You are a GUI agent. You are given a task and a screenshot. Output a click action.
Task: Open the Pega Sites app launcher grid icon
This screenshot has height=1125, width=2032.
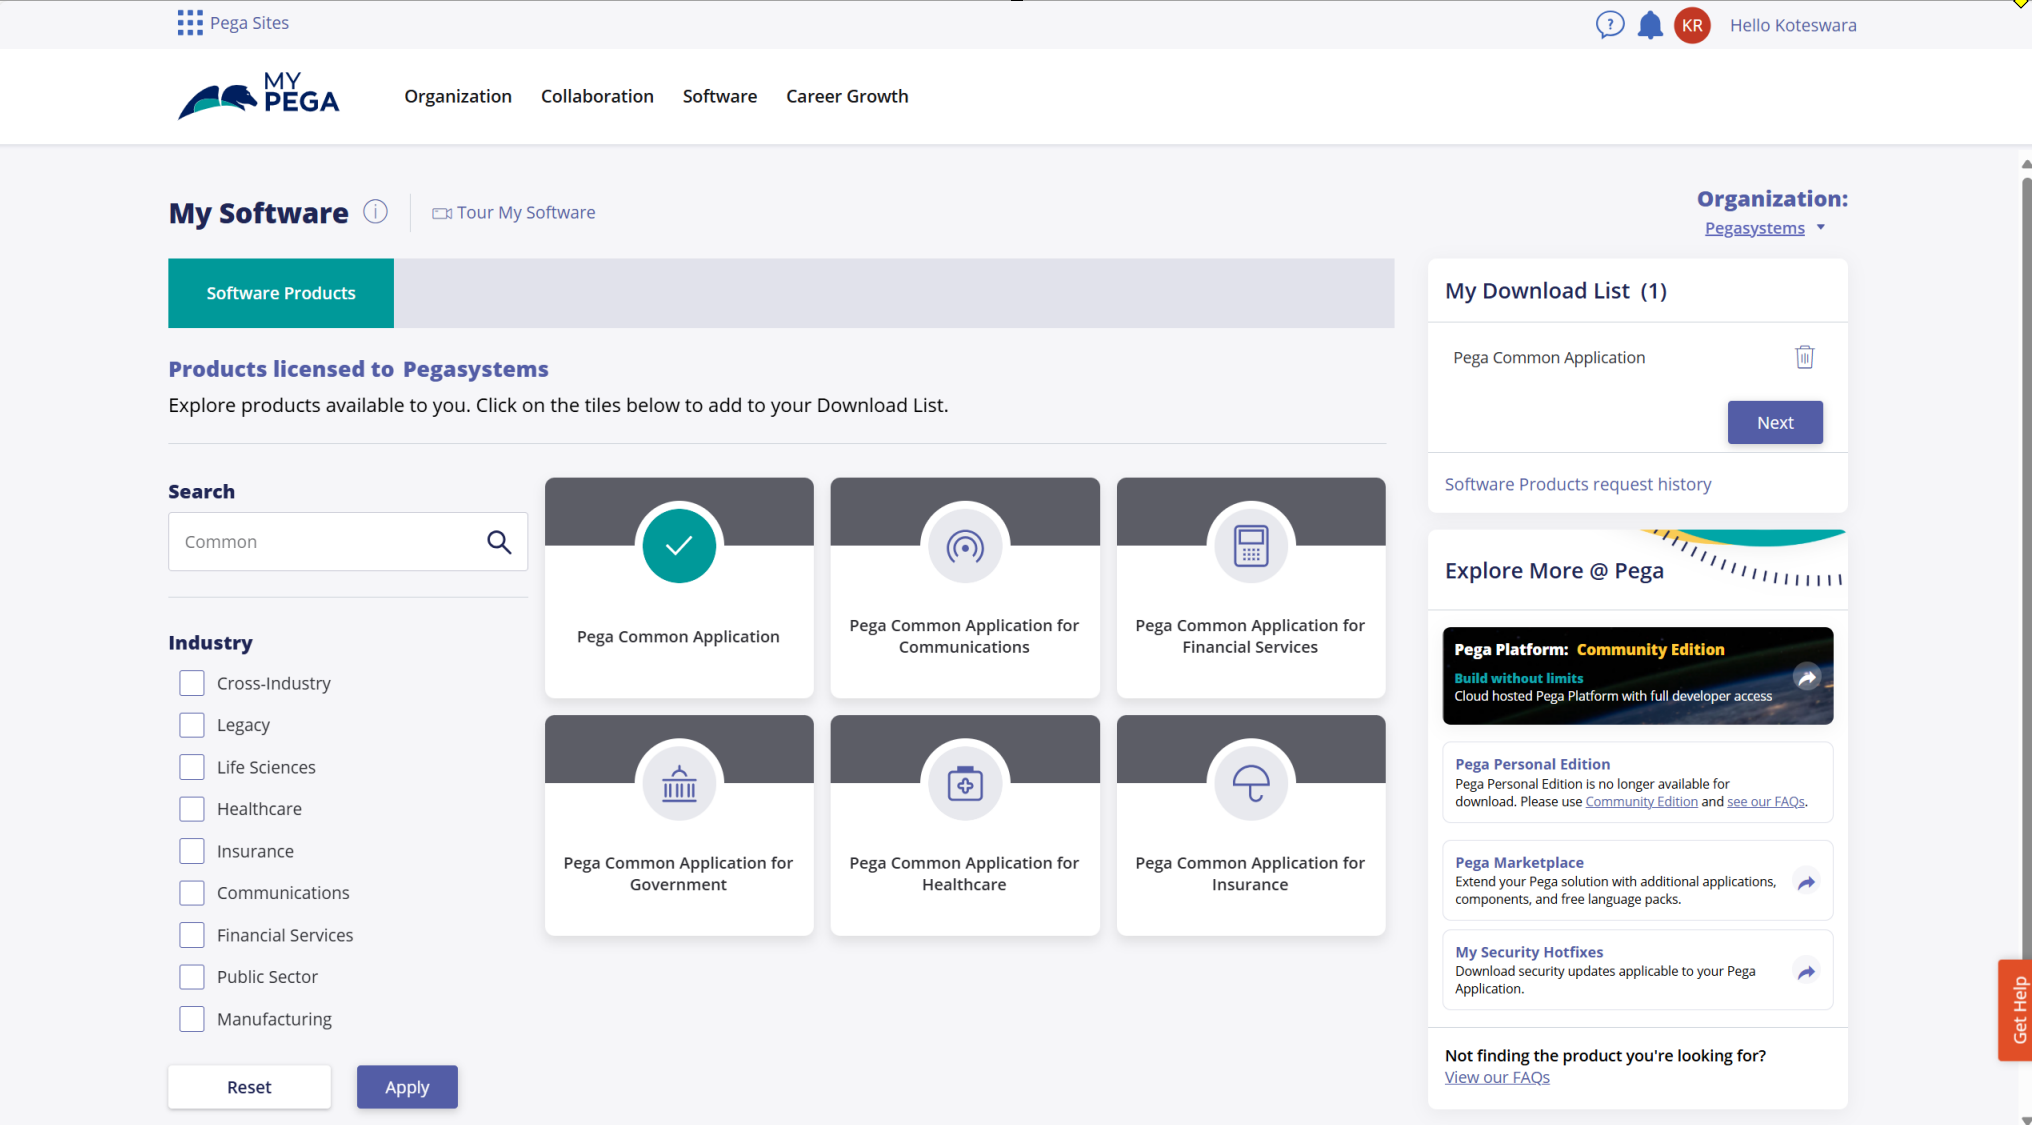coord(189,22)
